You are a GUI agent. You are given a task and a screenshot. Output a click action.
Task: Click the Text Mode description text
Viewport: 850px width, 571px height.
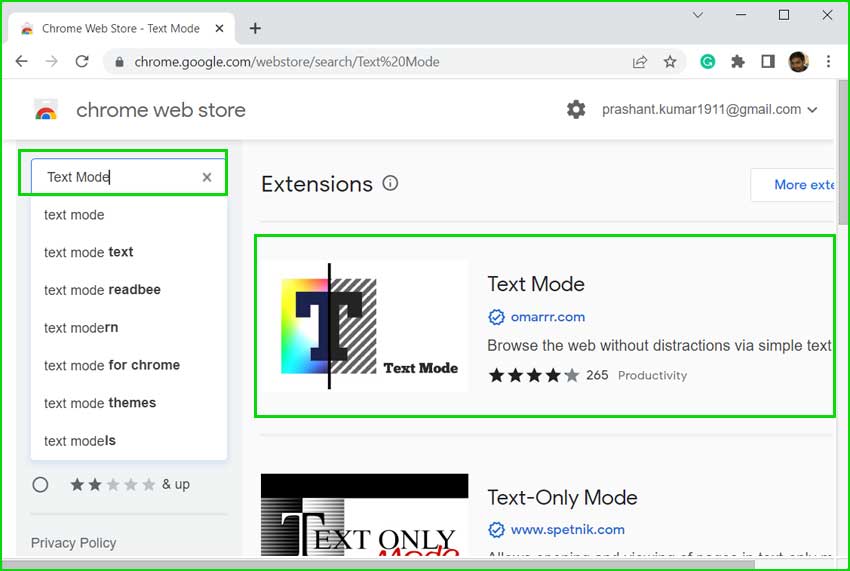tap(659, 345)
